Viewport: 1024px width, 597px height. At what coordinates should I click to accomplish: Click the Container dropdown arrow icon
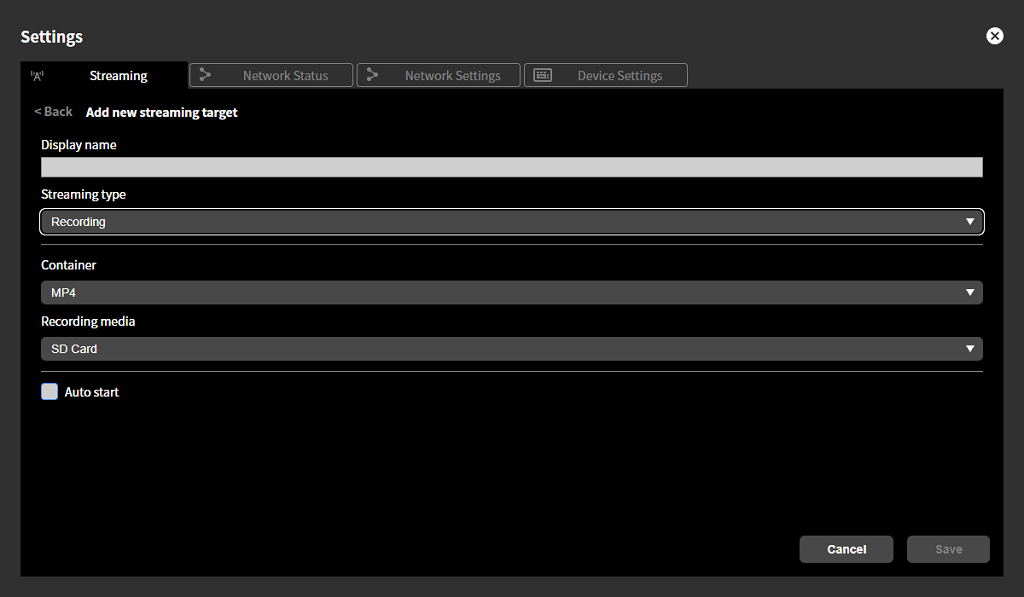[969, 292]
